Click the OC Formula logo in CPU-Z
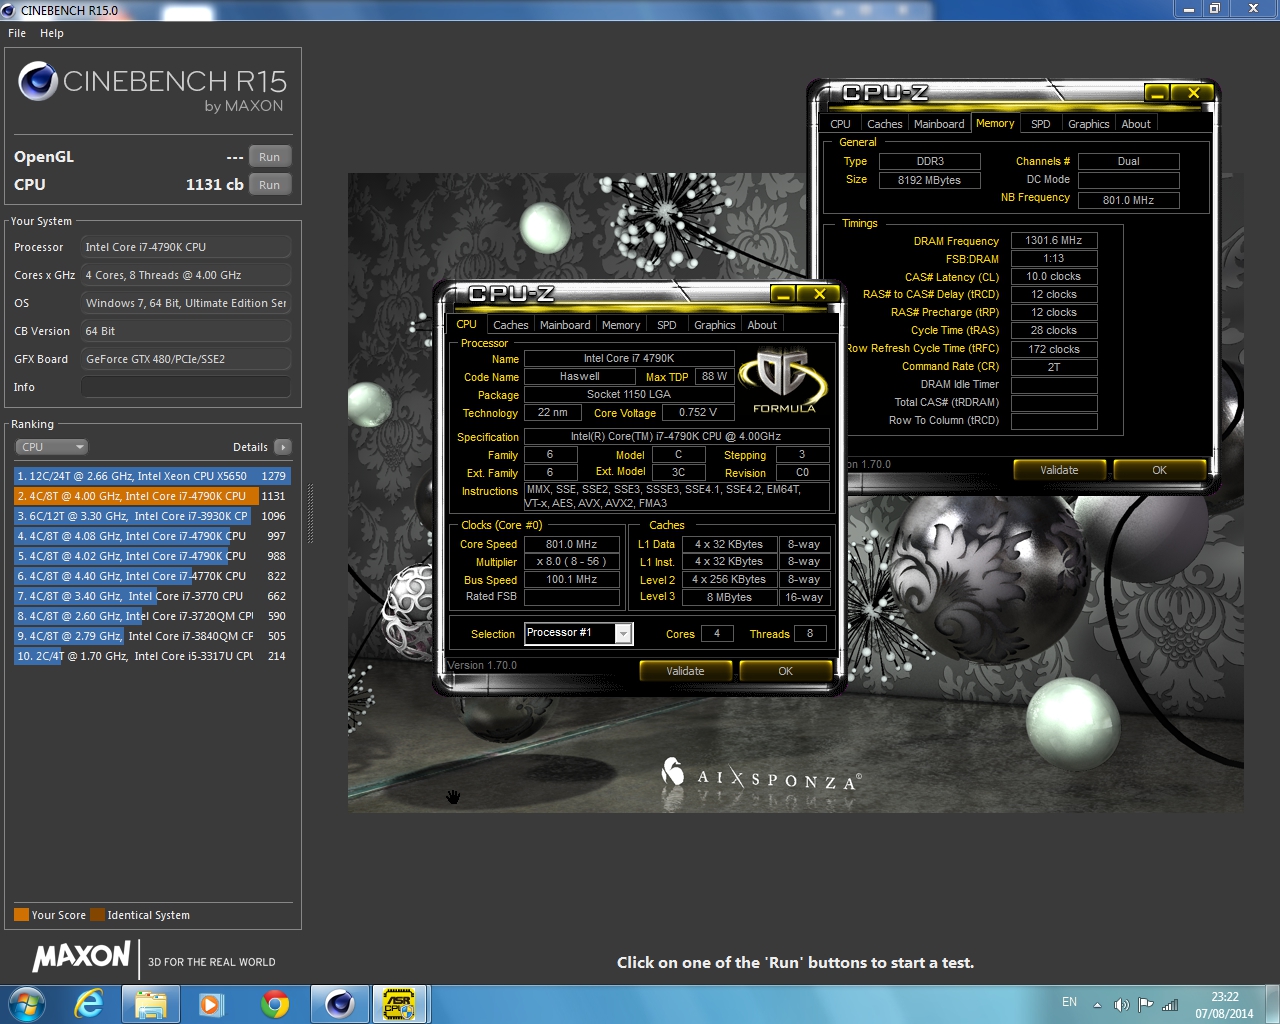Image resolution: width=1280 pixels, height=1024 pixels. tap(784, 380)
